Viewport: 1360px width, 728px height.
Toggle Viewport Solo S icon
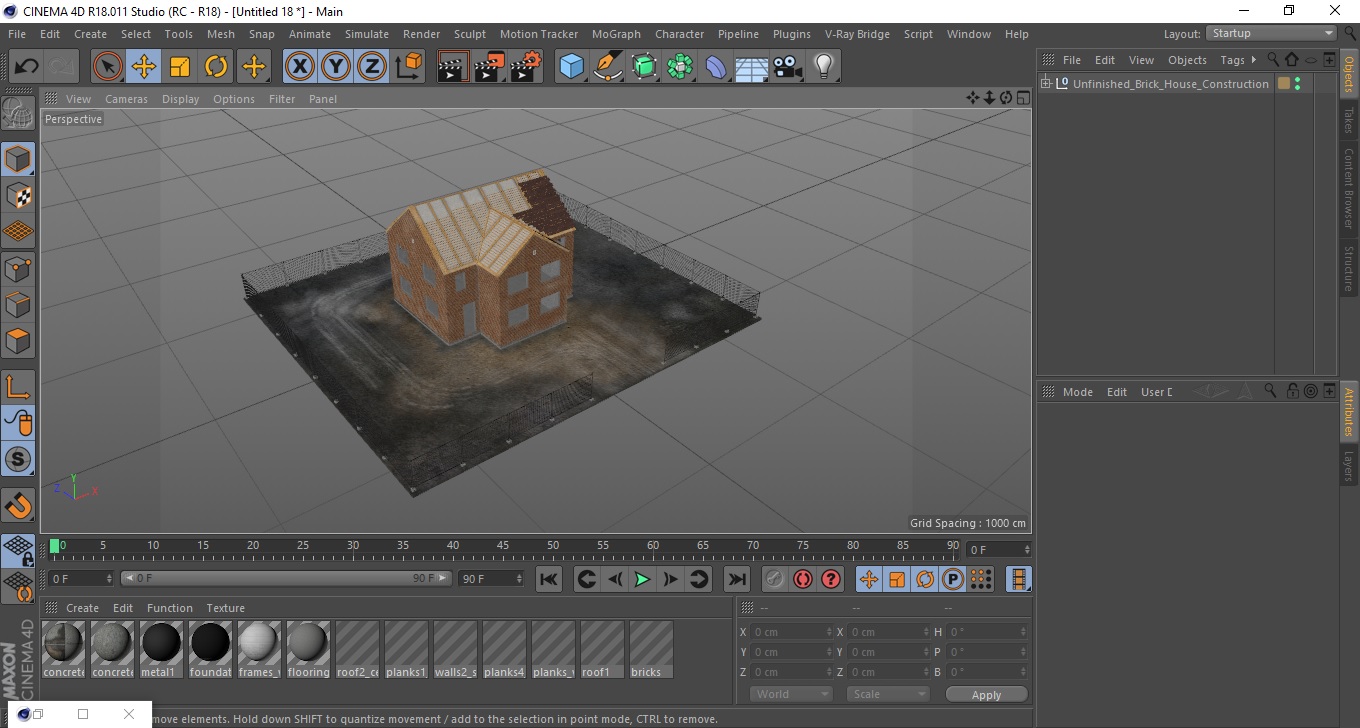18,459
